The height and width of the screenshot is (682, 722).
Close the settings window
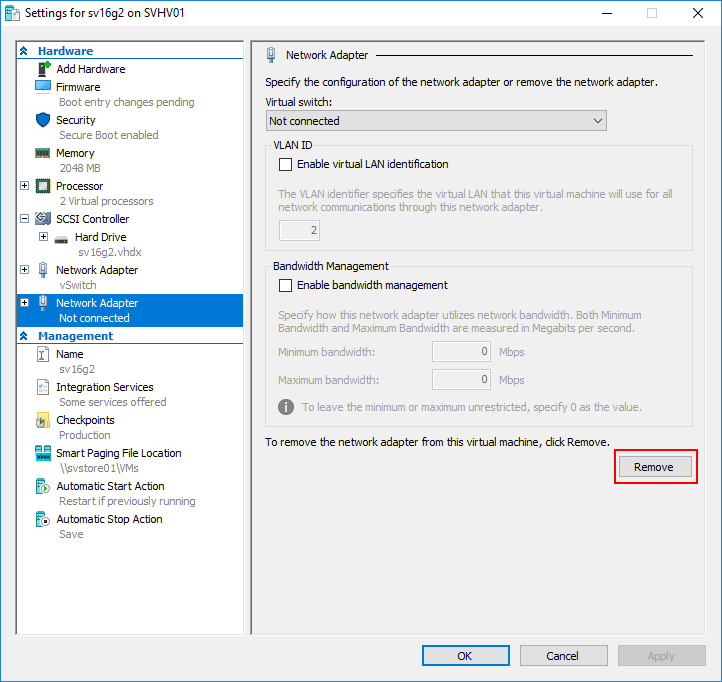pyautogui.click(x=698, y=13)
